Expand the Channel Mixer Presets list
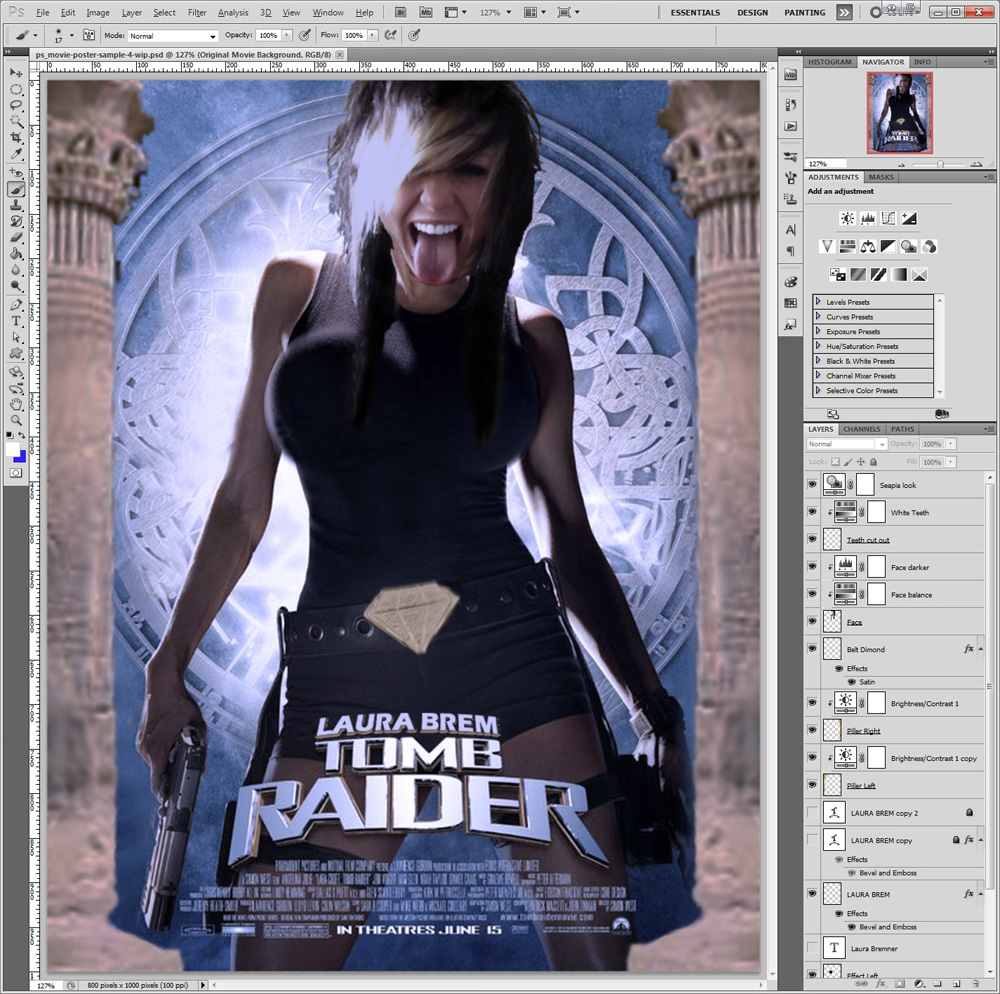This screenshot has width=1000, height=994. pos(818,375)
